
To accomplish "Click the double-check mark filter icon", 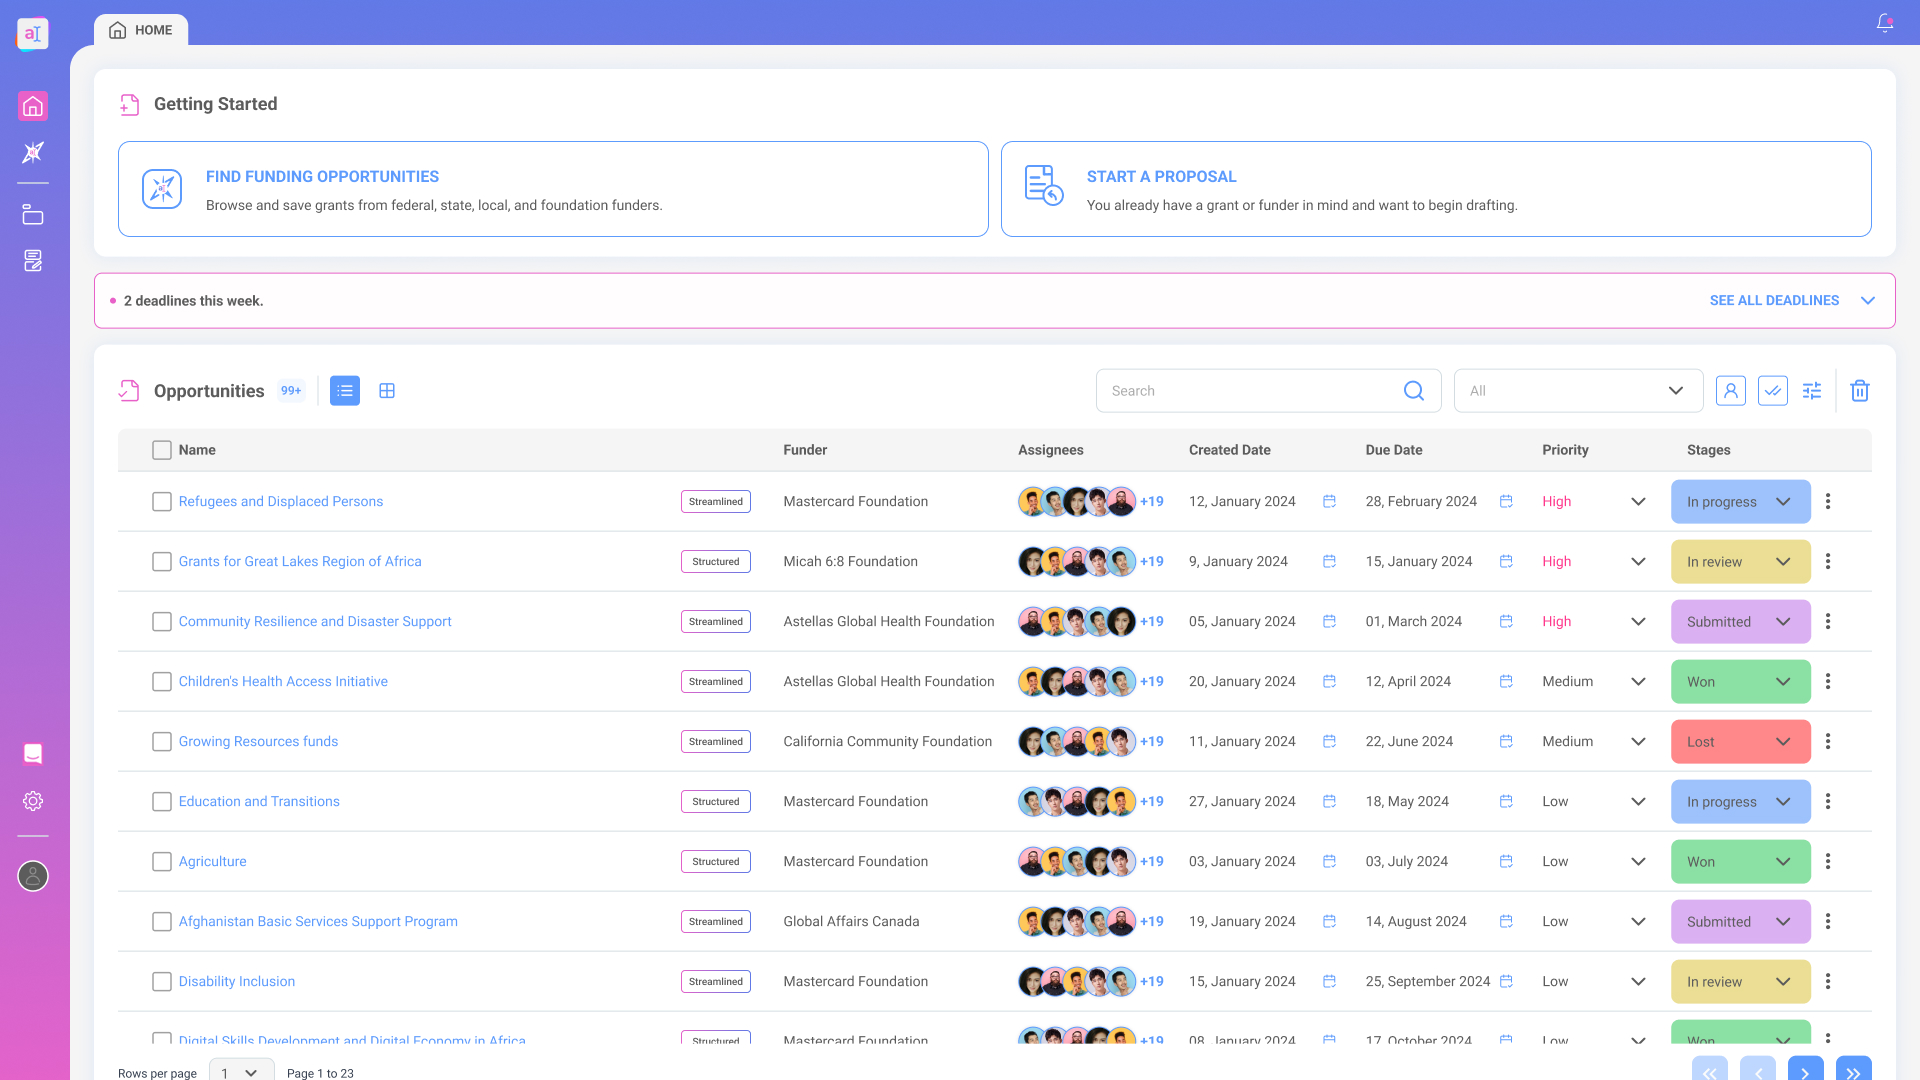I will tap(1773, 391).
